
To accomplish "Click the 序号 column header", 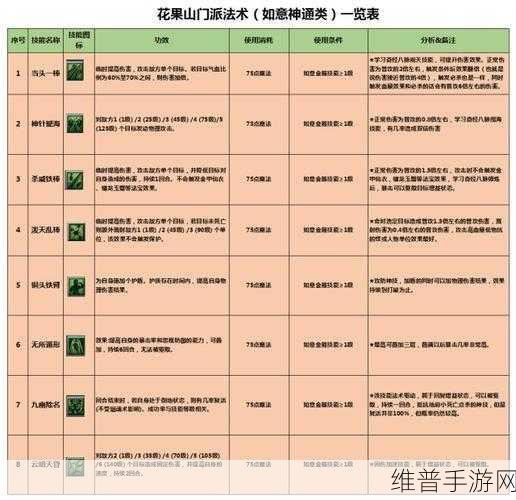I will click(x=18, y=40).
